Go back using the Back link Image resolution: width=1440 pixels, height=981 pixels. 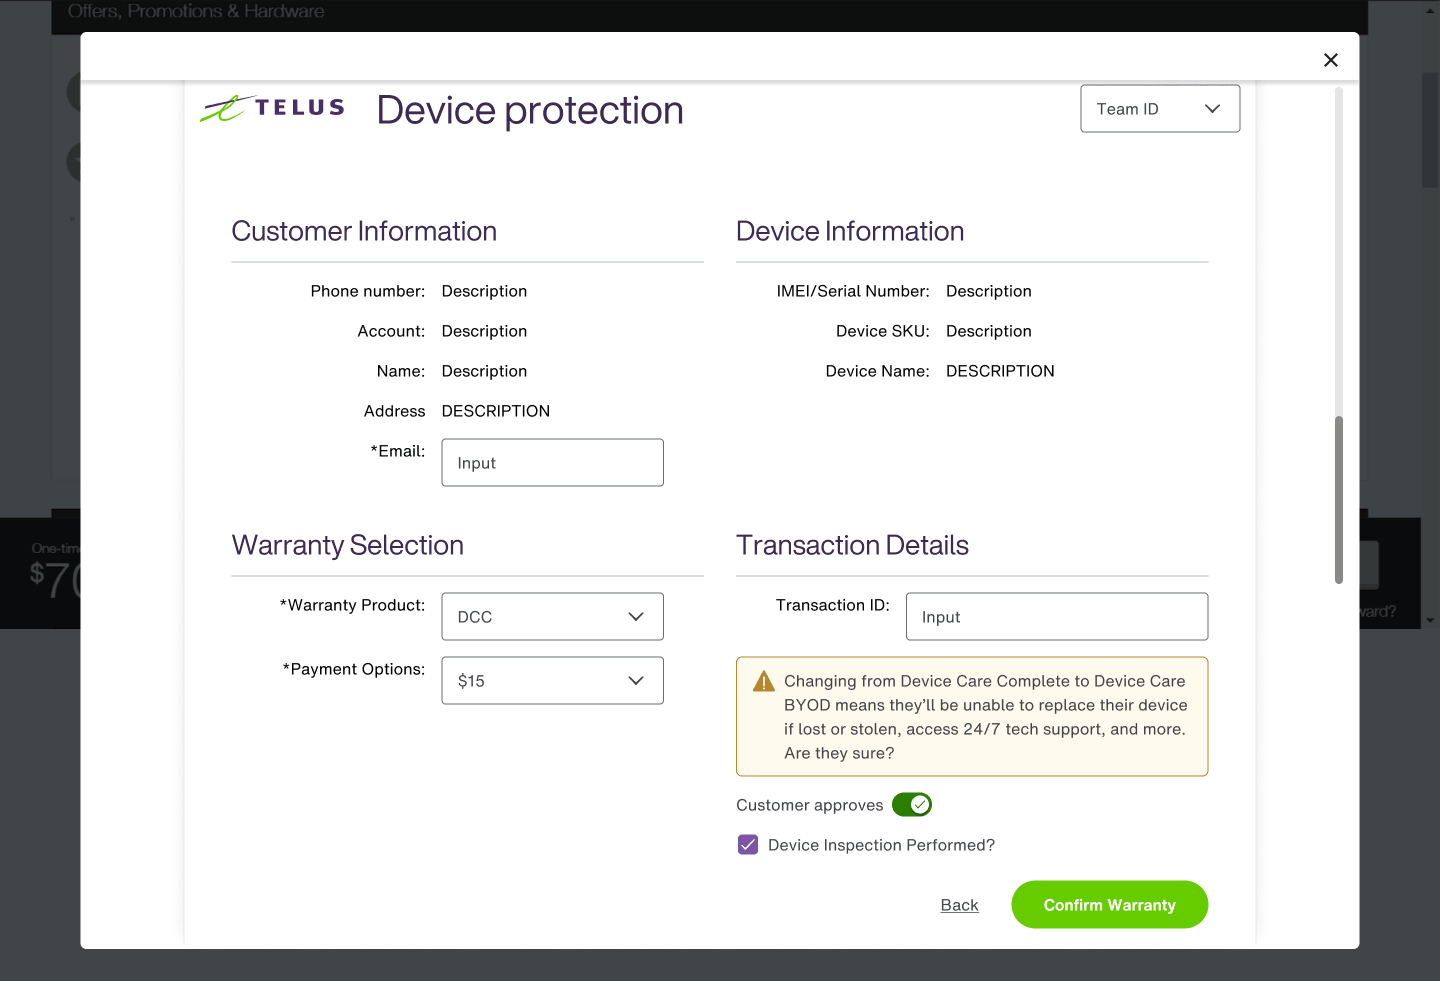point(959,905)
